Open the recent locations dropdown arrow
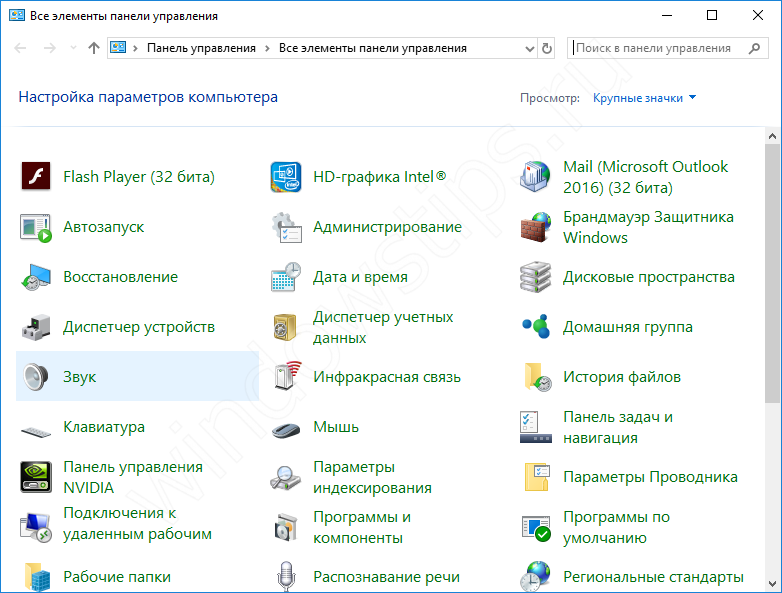This screenshot has width=782, height=593. (x=73, y=48)
